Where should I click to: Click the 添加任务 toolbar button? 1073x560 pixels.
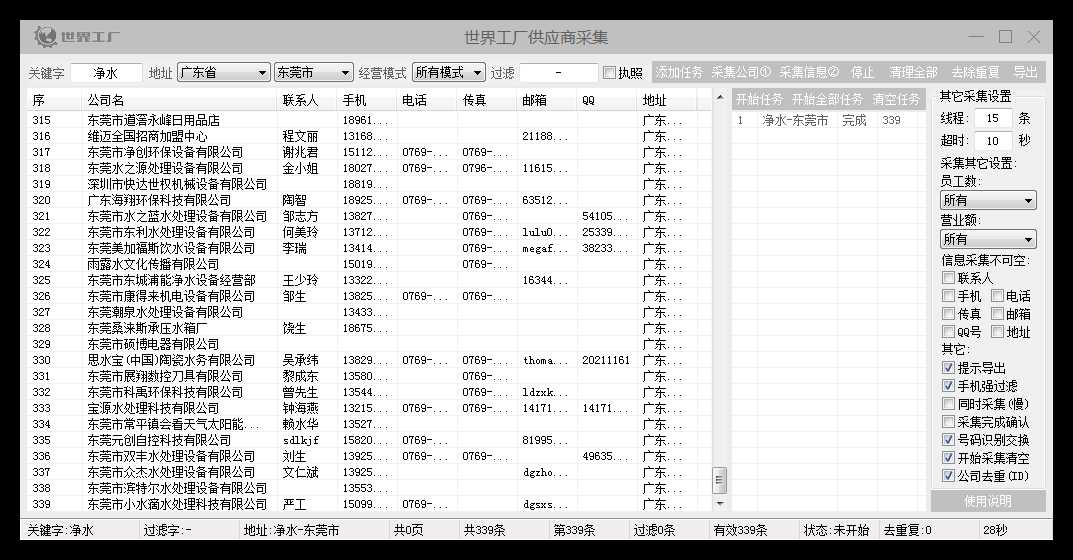click(679, 72)
